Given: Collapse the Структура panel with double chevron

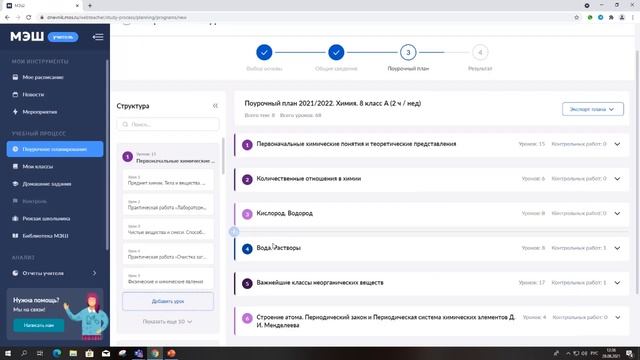Looking at the screenshot, I should point(215,106).
